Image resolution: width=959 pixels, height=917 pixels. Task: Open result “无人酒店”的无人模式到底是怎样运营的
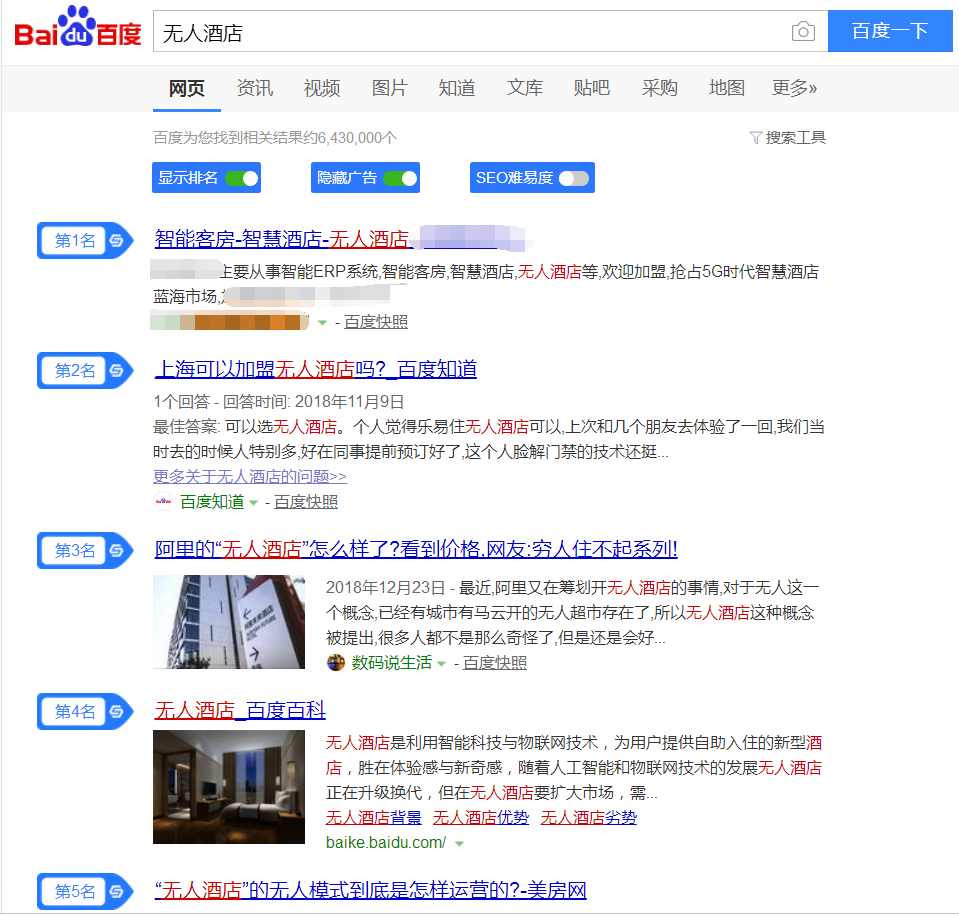pos(370,889)
